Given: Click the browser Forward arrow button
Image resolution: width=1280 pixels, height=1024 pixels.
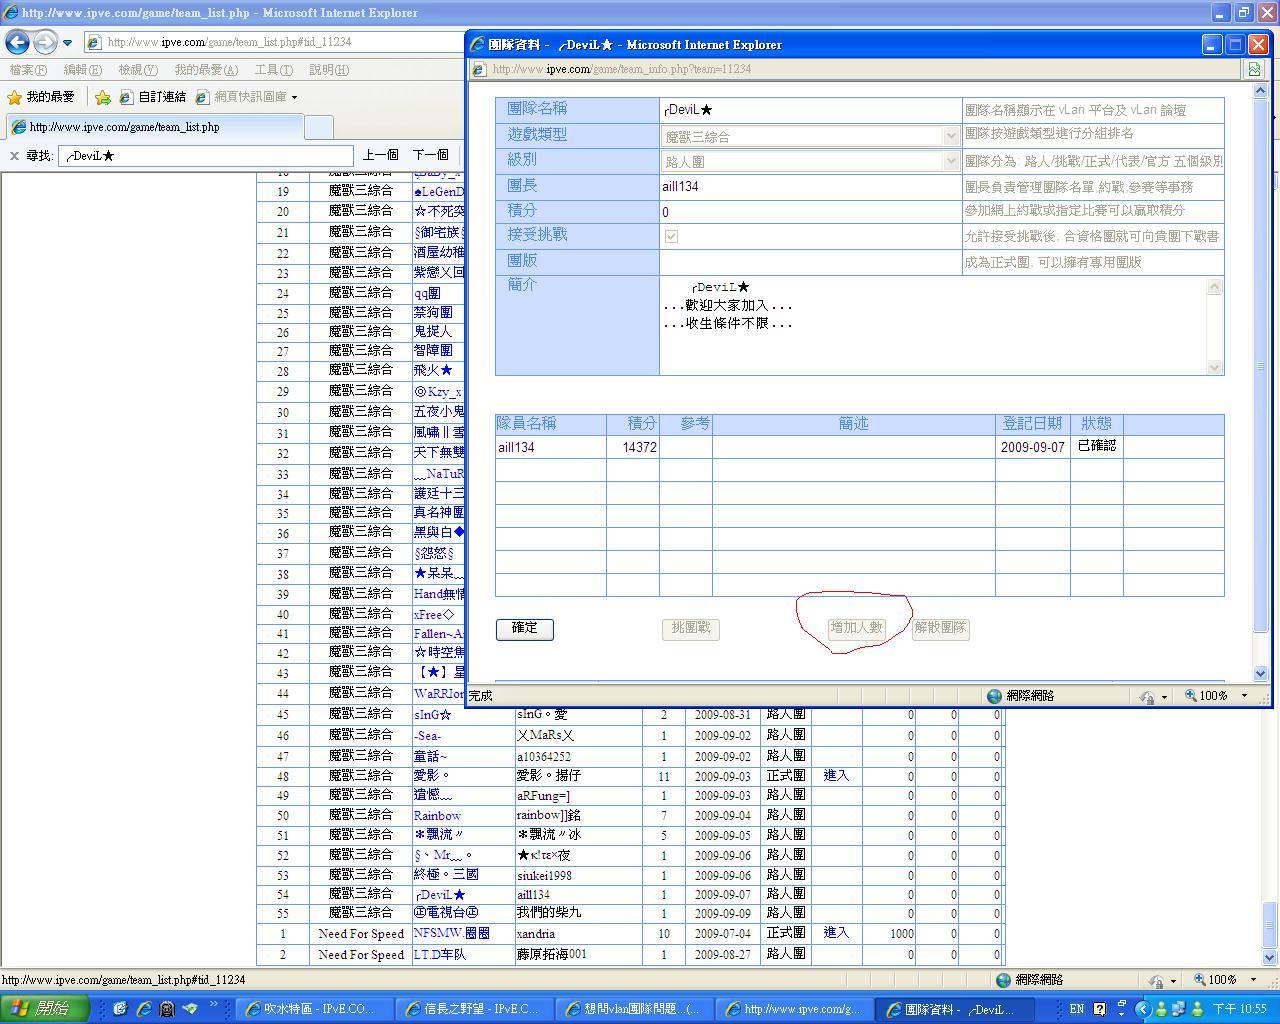Looking at the screenshot, I should point(45,42).
